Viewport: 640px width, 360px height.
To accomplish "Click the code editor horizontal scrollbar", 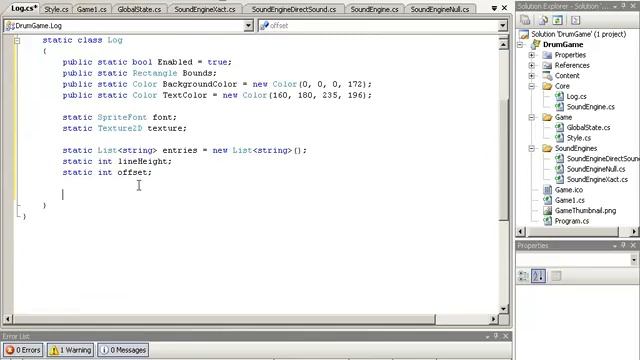I will (224, 319).
